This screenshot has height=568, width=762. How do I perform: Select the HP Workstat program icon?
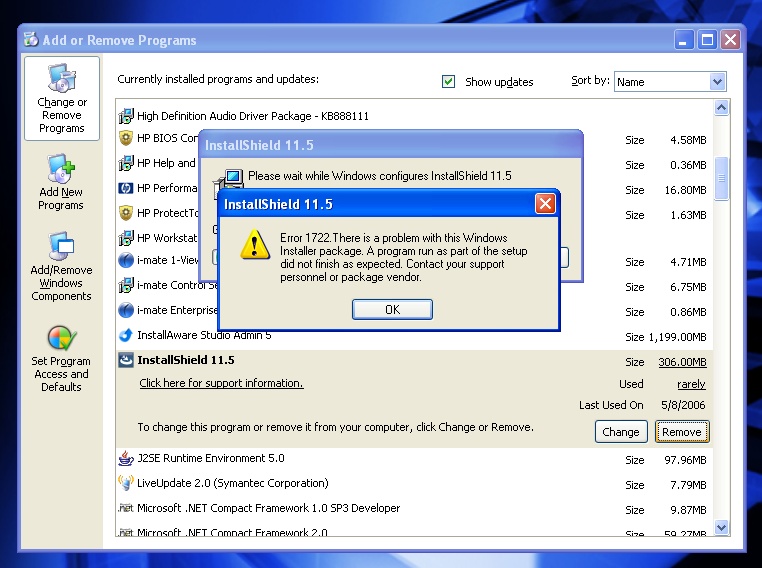126,238
